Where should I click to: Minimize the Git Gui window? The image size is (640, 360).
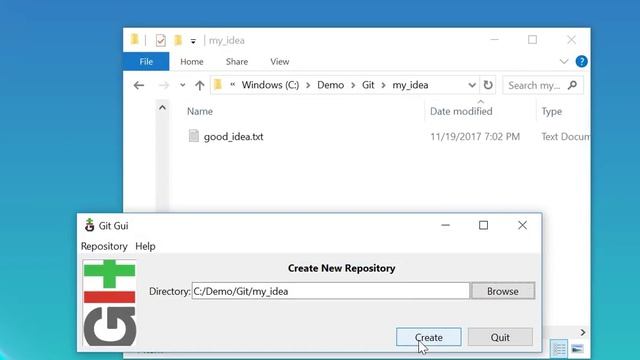click(x=445, y=225)
